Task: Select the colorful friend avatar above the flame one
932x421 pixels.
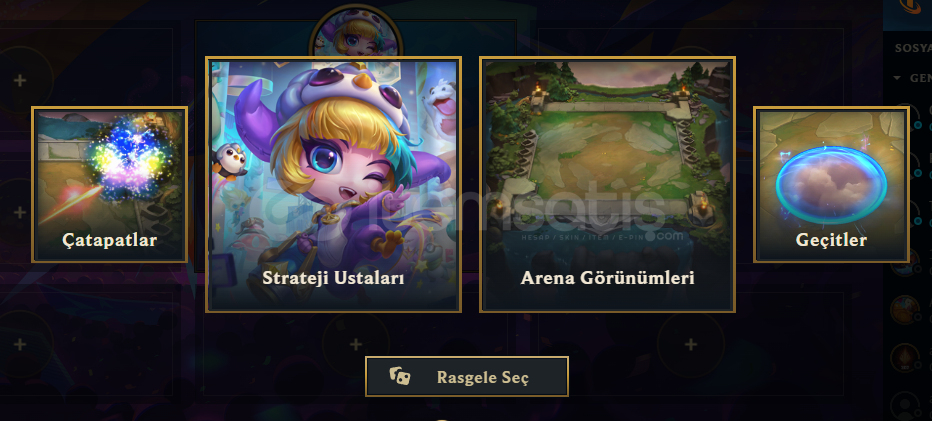Action: pyautogui.click(x=905, y=310)
